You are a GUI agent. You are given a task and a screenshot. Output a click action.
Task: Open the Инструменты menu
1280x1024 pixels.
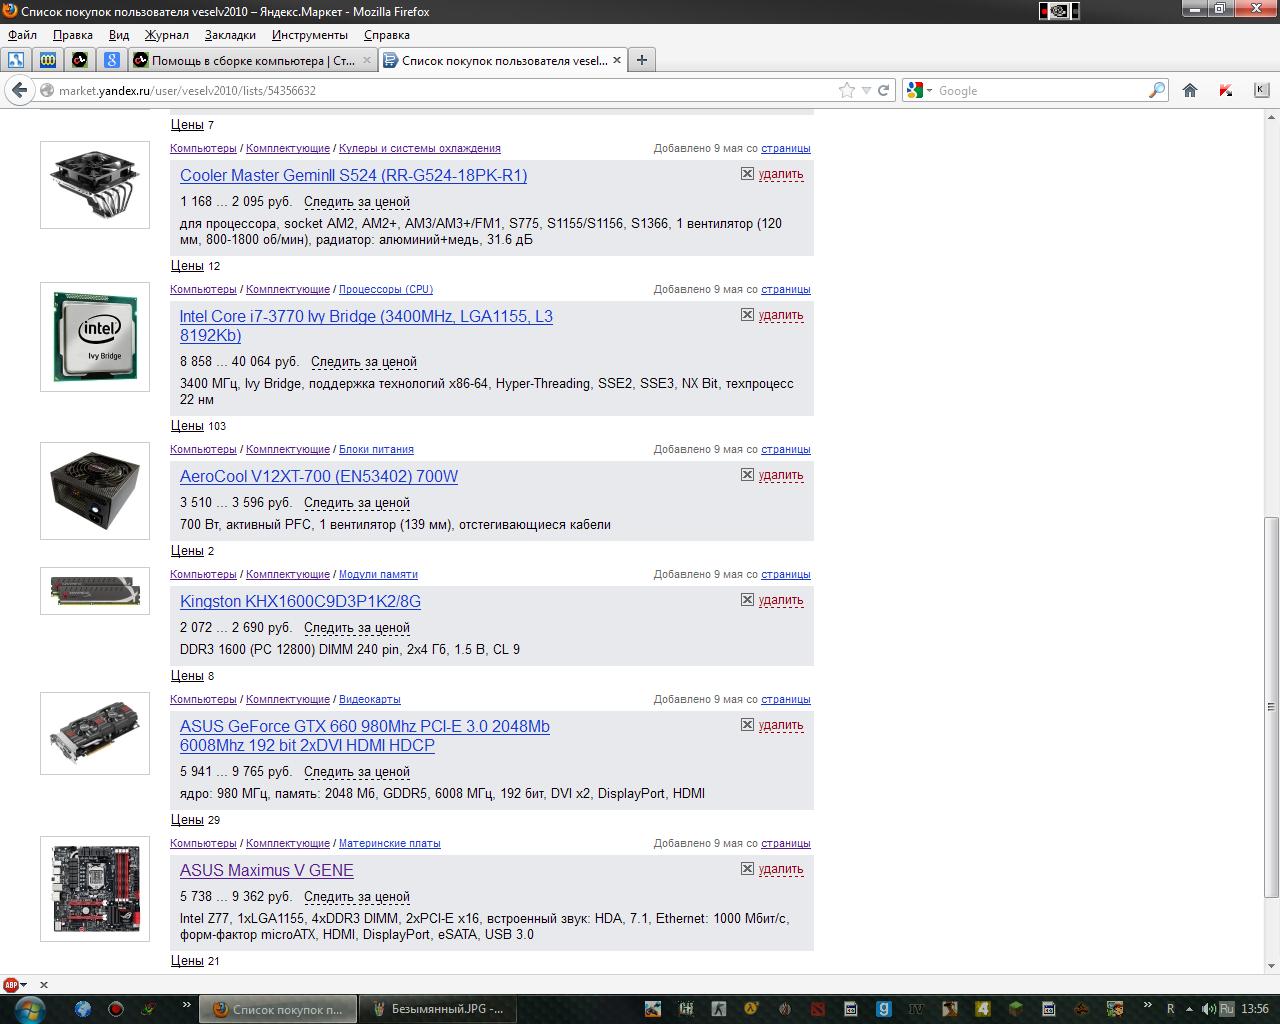tap(310, 35)
